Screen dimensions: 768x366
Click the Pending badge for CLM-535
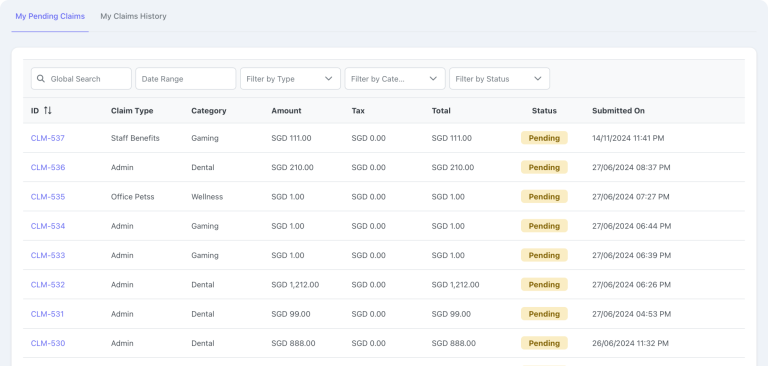point(544,197)
